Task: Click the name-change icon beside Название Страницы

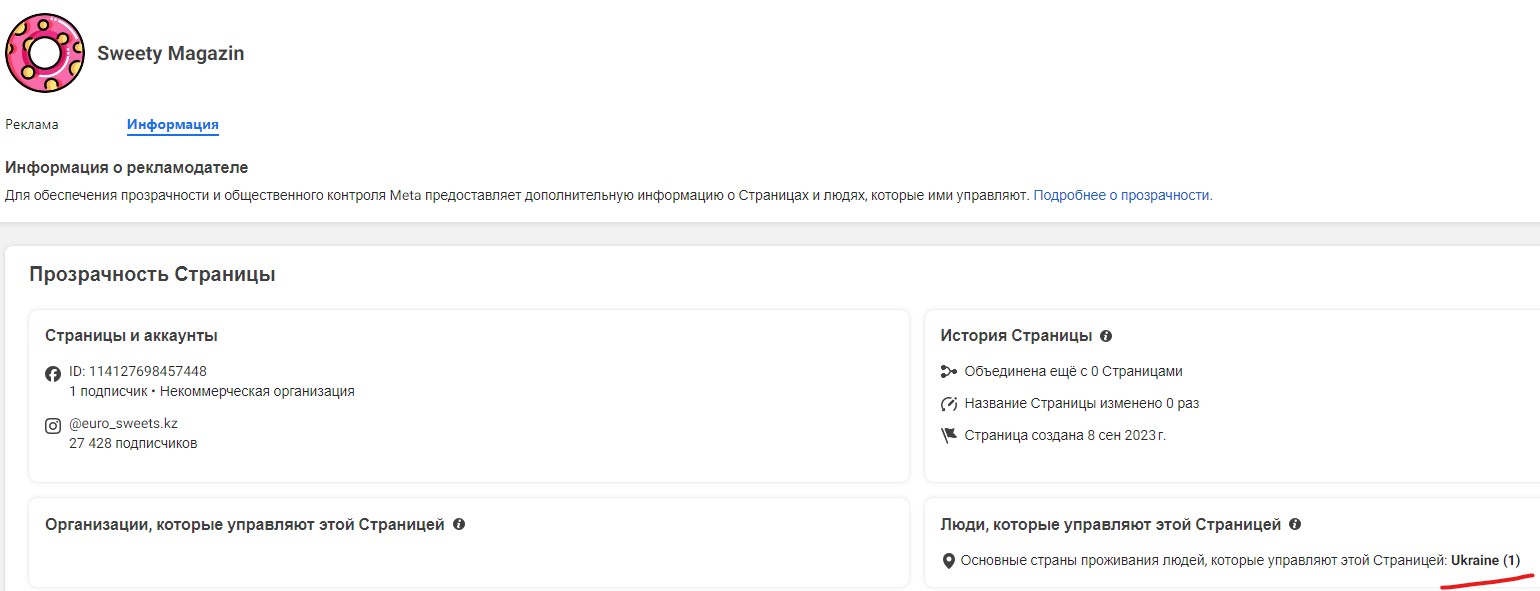Action: pyautogui.click(x=949, y=404)
